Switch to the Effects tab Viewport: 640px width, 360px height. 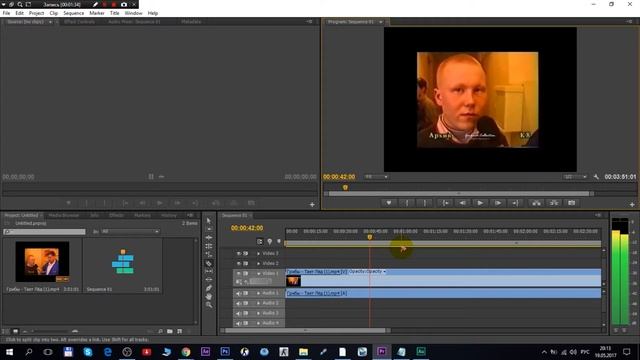(116, 215)
